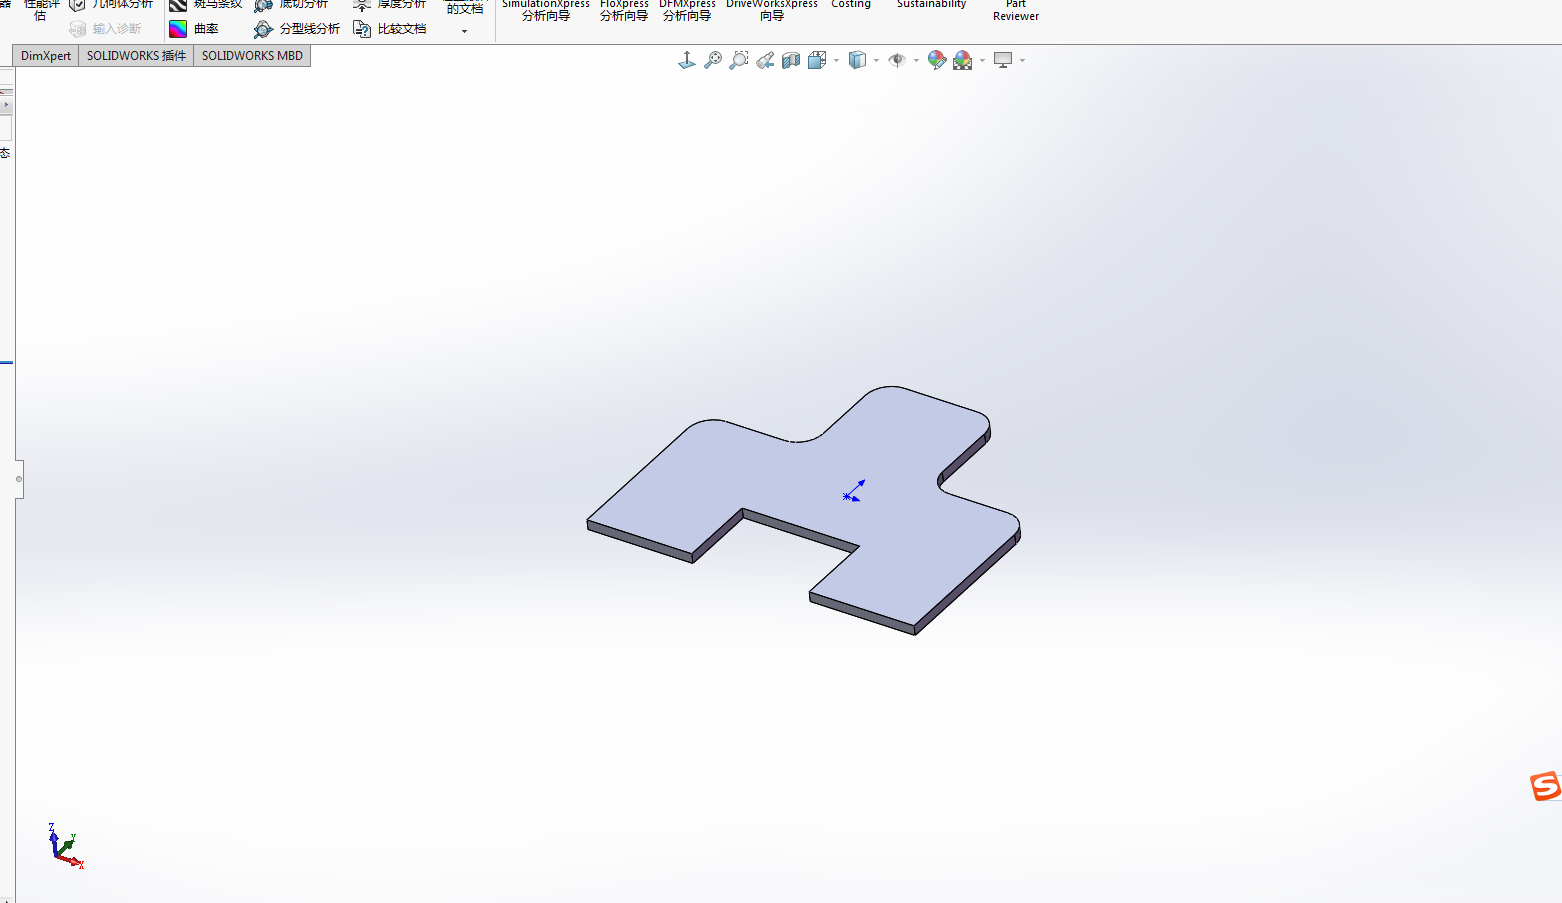This screenshot has width=1562, height=903.
Task: Click the View Settings monitor icon
Action: pyautogui.click(x=1003, y=61)
